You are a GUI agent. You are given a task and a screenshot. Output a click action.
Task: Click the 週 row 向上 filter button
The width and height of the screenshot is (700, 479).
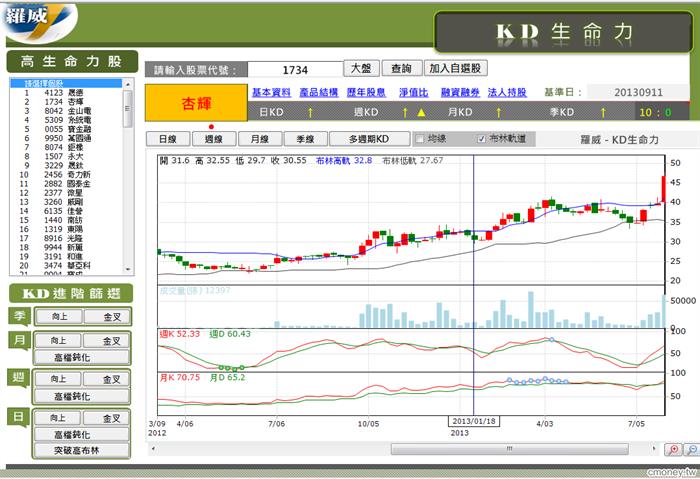point(58,379)
